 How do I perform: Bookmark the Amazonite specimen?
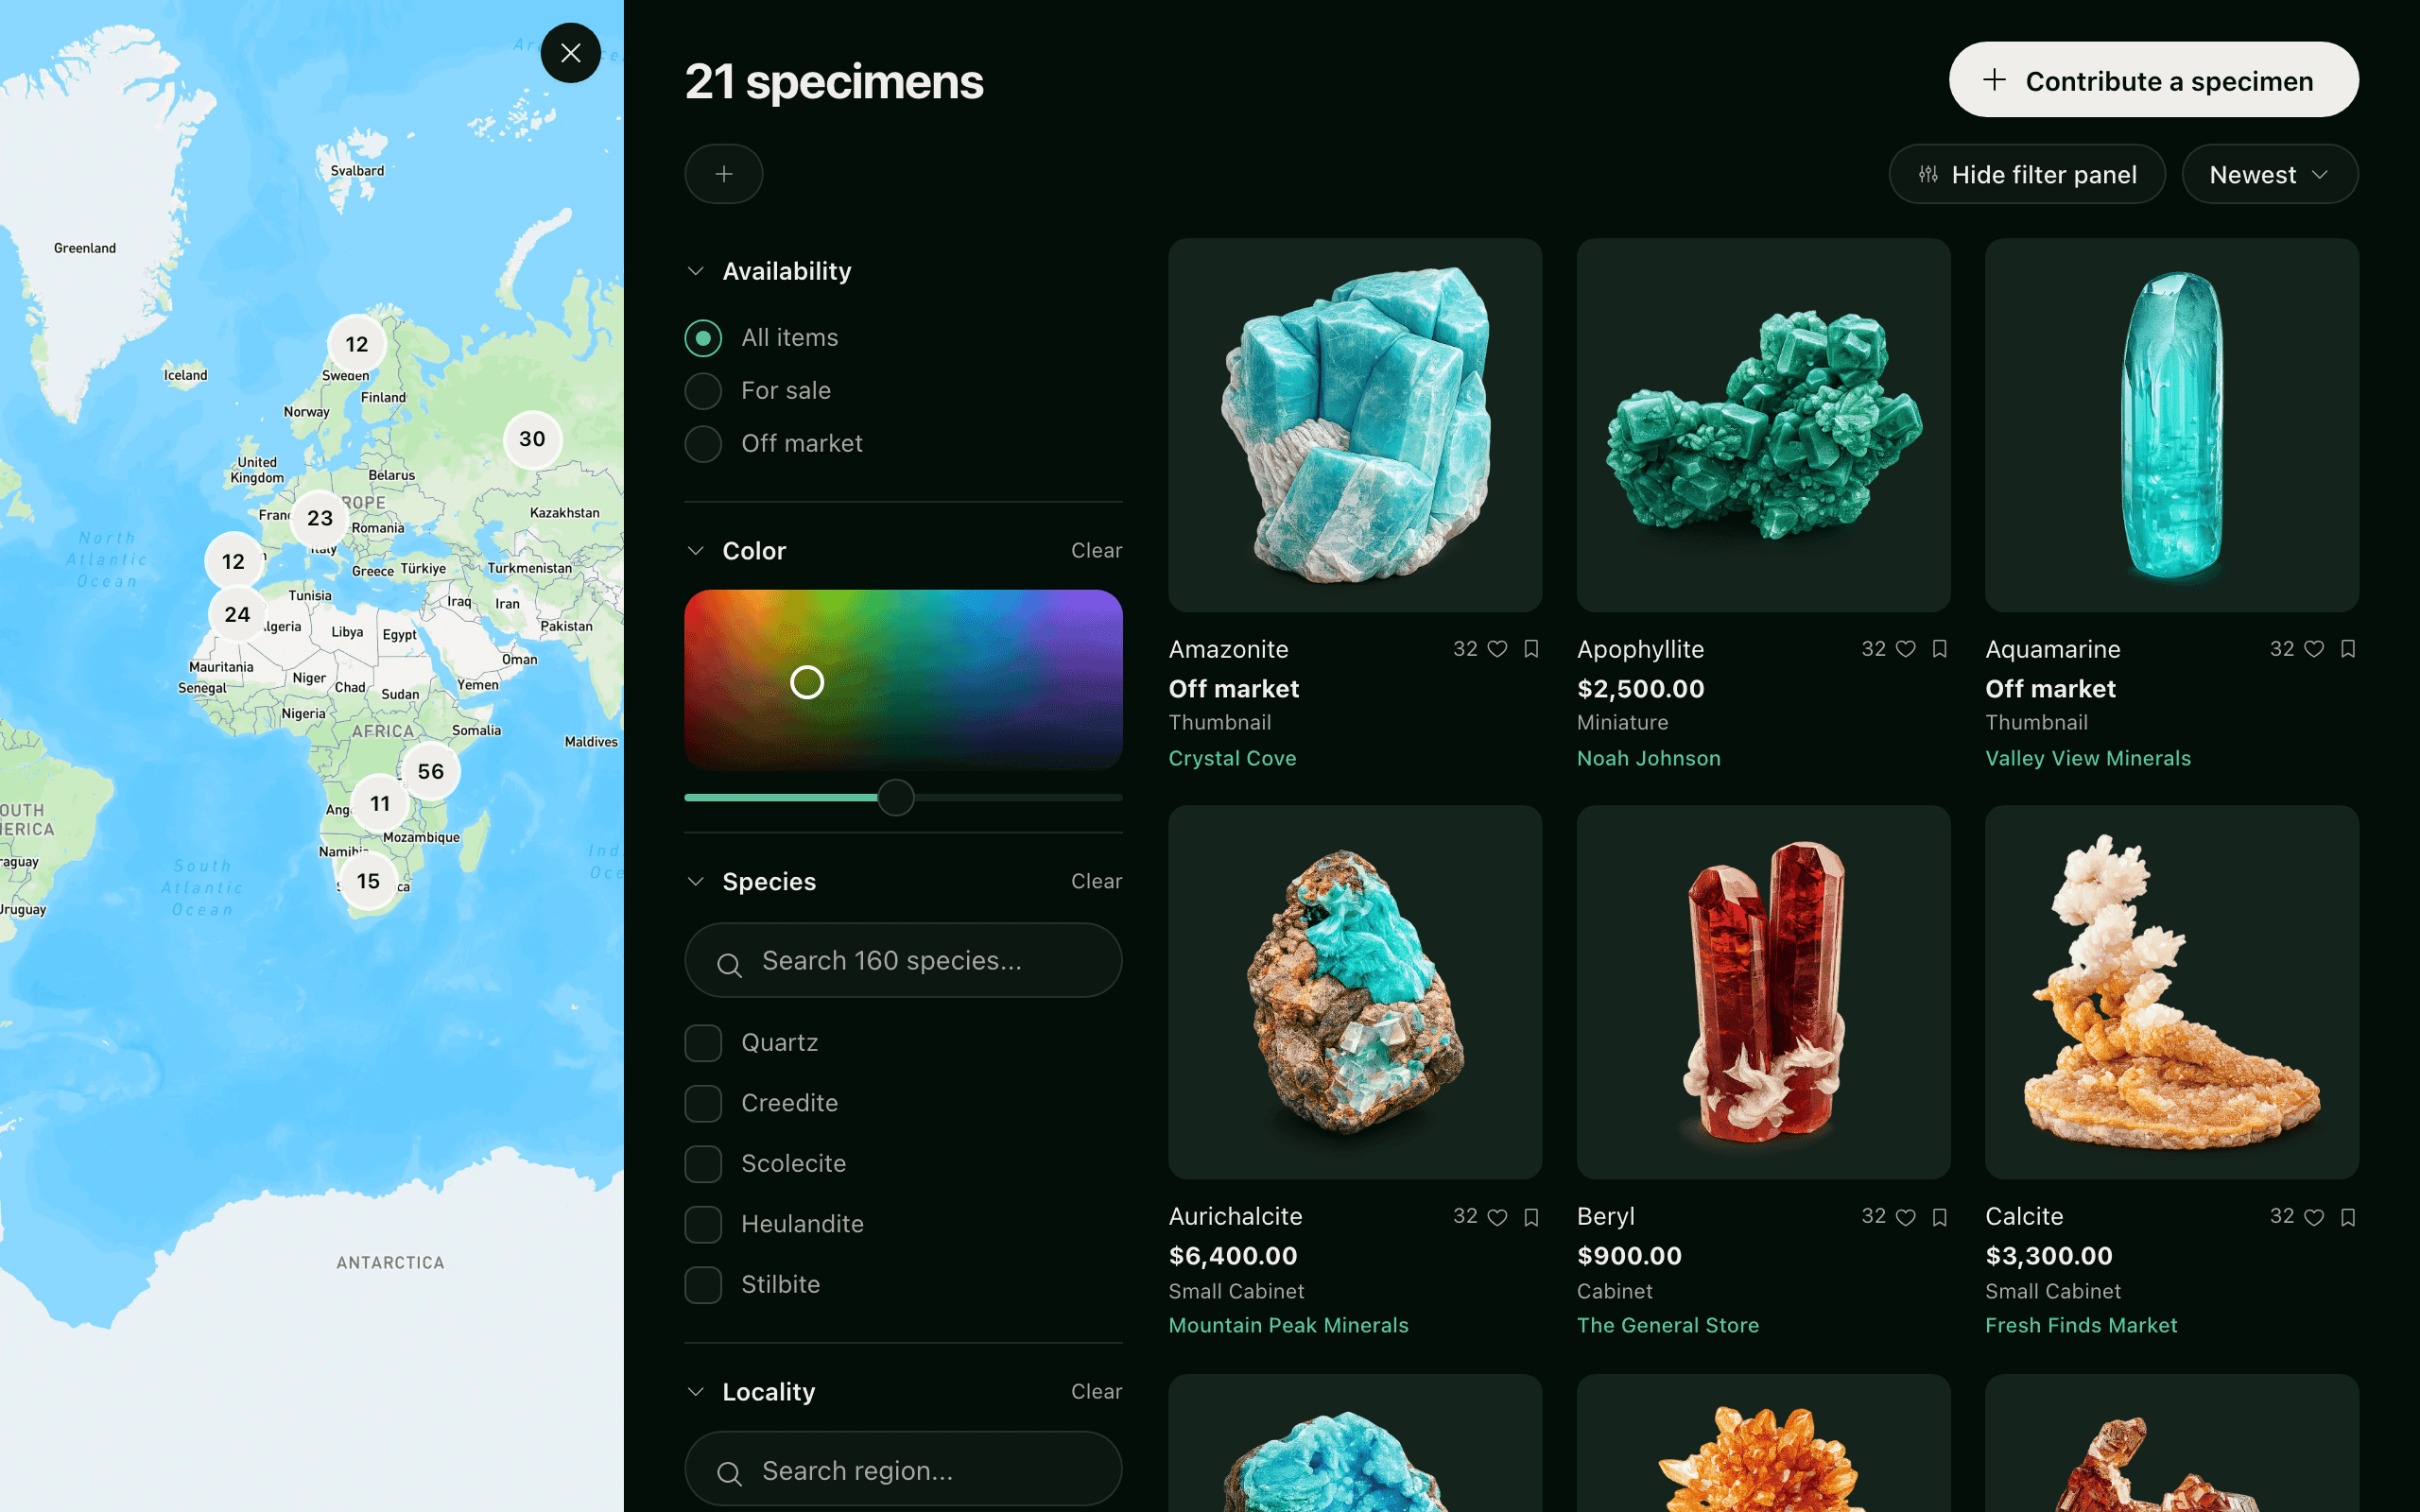point(1531,649)
